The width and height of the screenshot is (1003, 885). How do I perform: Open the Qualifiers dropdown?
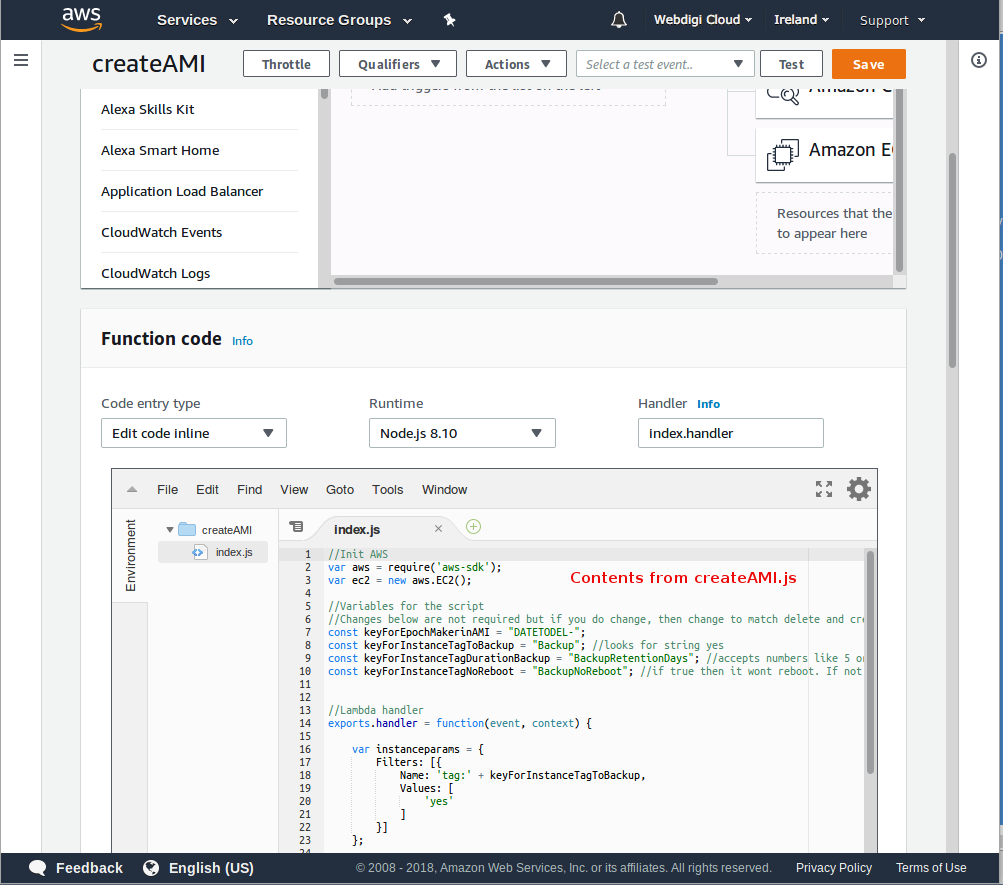tap(398, 64)
